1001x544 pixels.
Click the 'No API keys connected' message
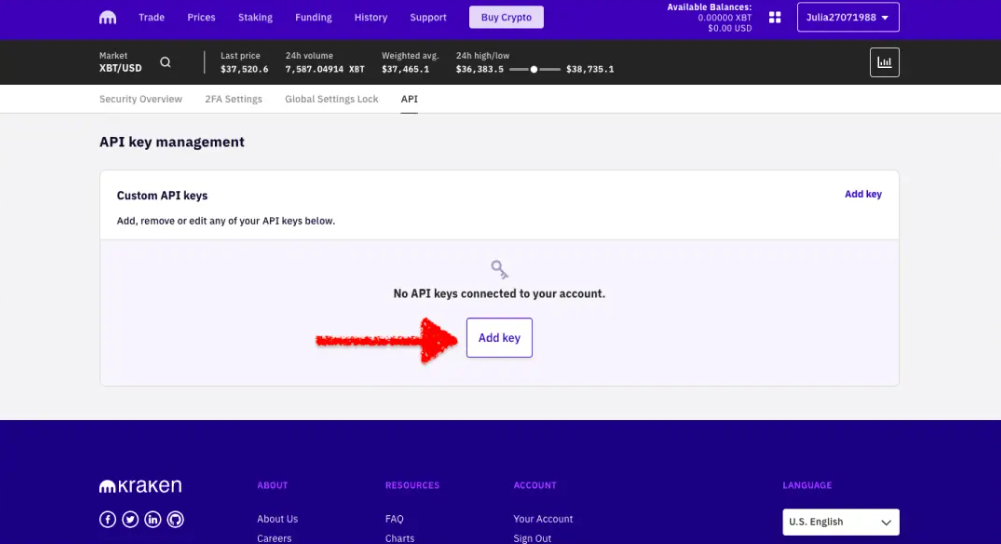tap(499, 294)
